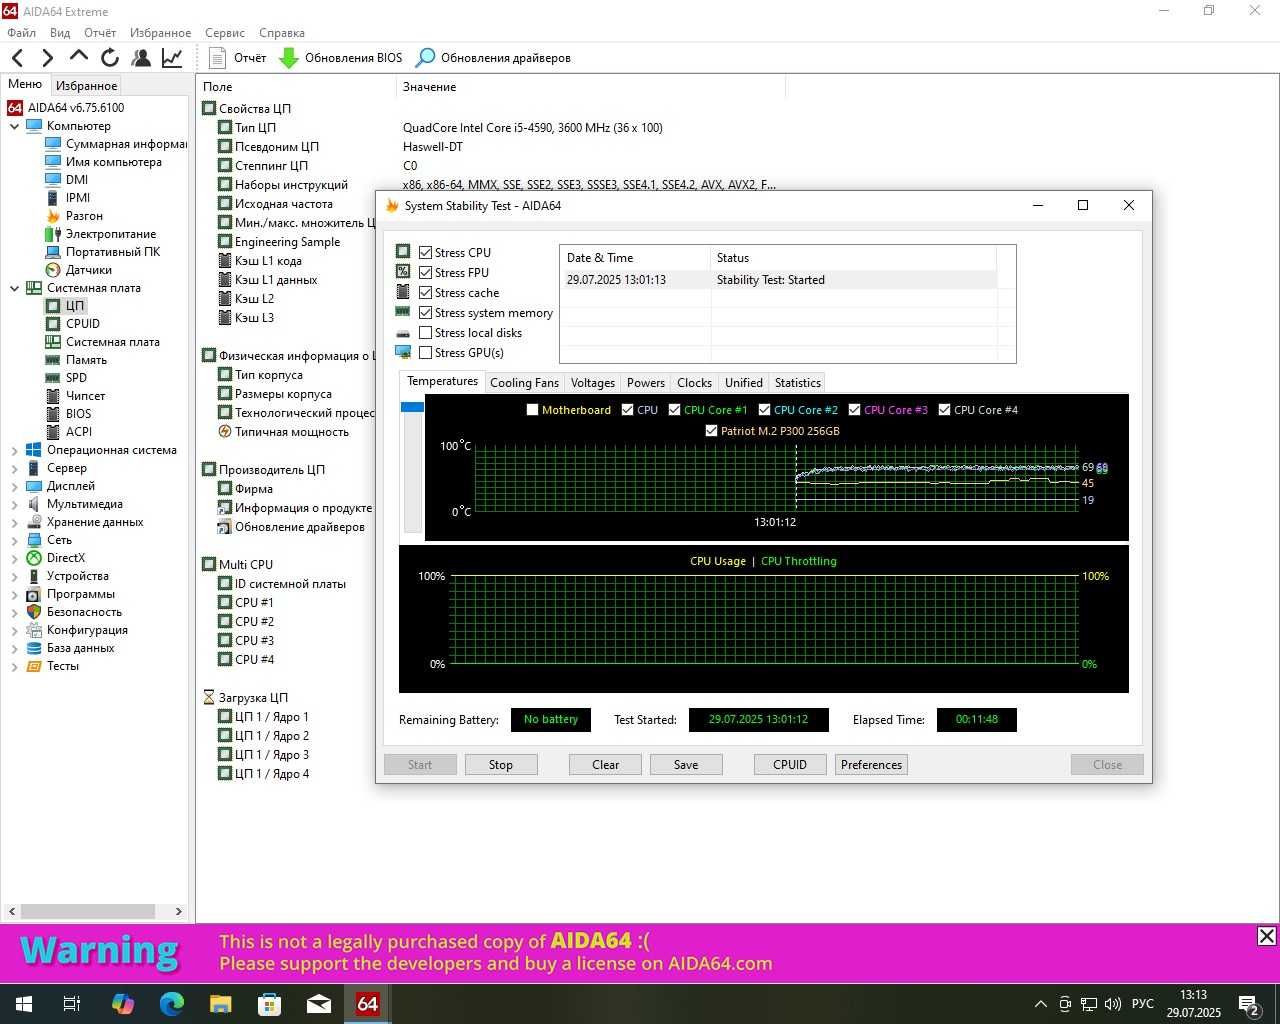Click the left panel horizontal scrollbar
The width and height of the screenshot is (1280, 1024).
pos(88,911)
